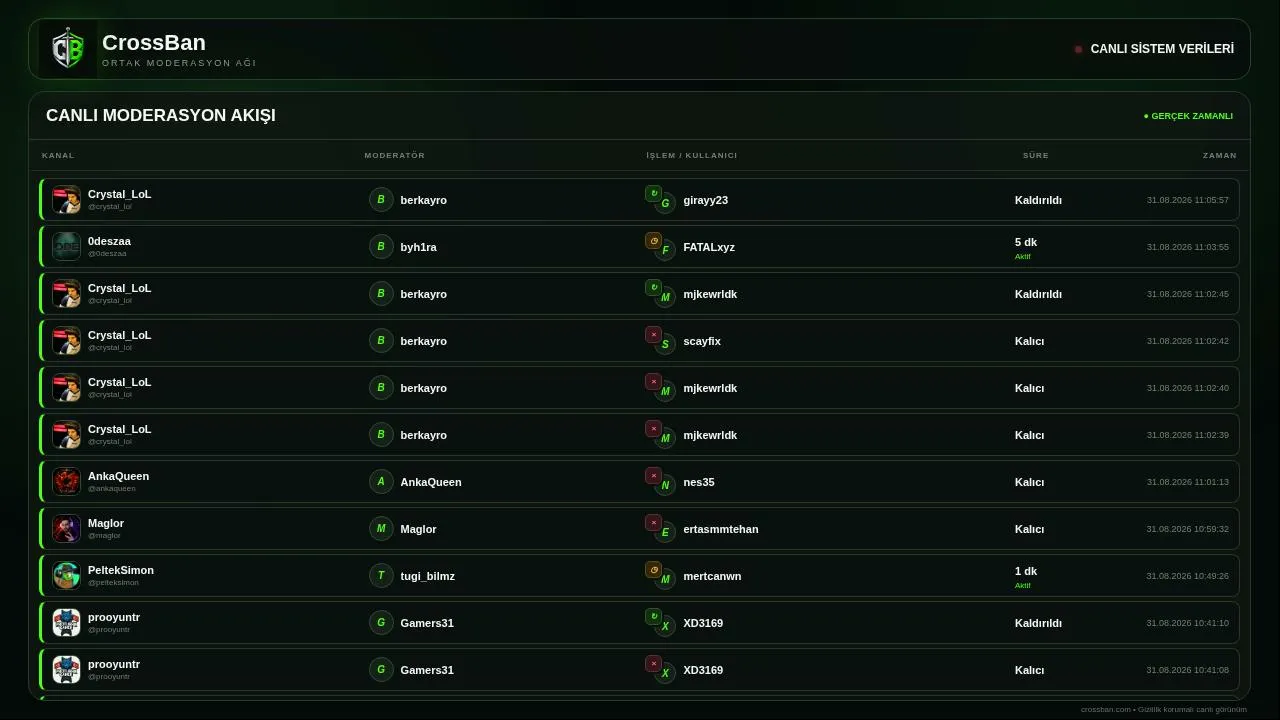
Task: Open the 0deszaa channel avatar
Action: 66,246
